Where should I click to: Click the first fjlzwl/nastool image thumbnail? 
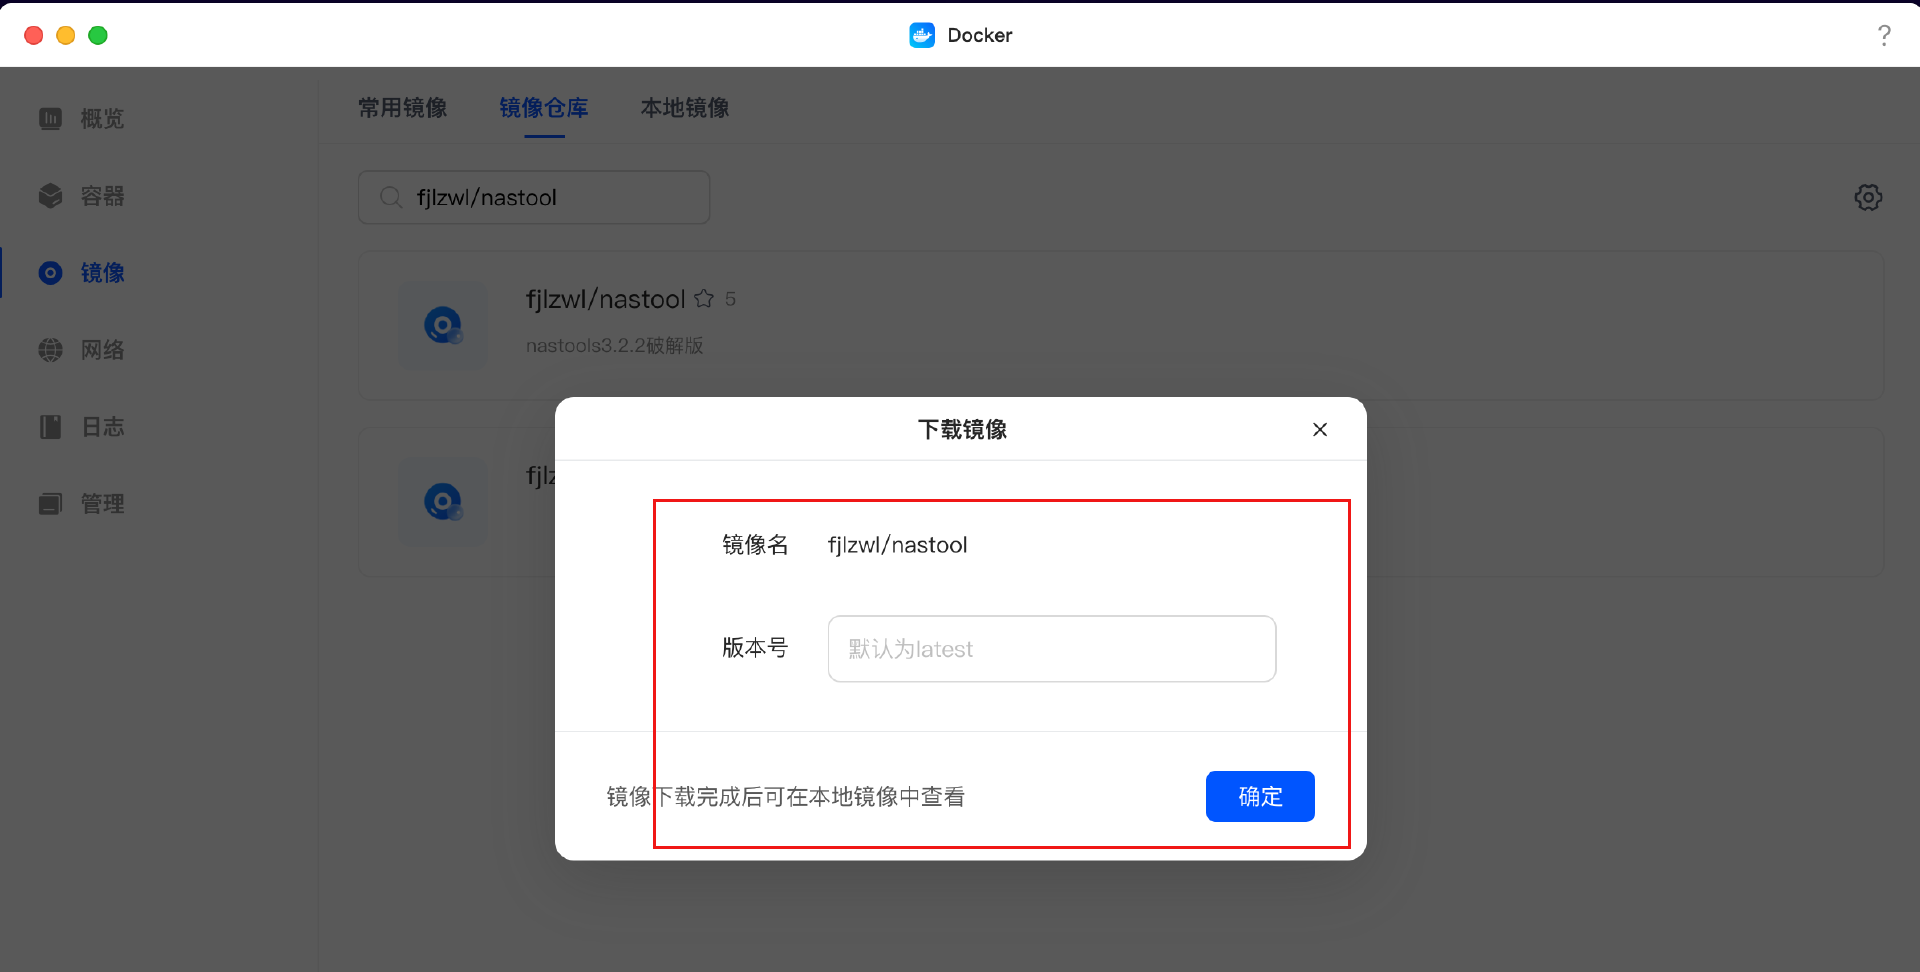point(443,326)
